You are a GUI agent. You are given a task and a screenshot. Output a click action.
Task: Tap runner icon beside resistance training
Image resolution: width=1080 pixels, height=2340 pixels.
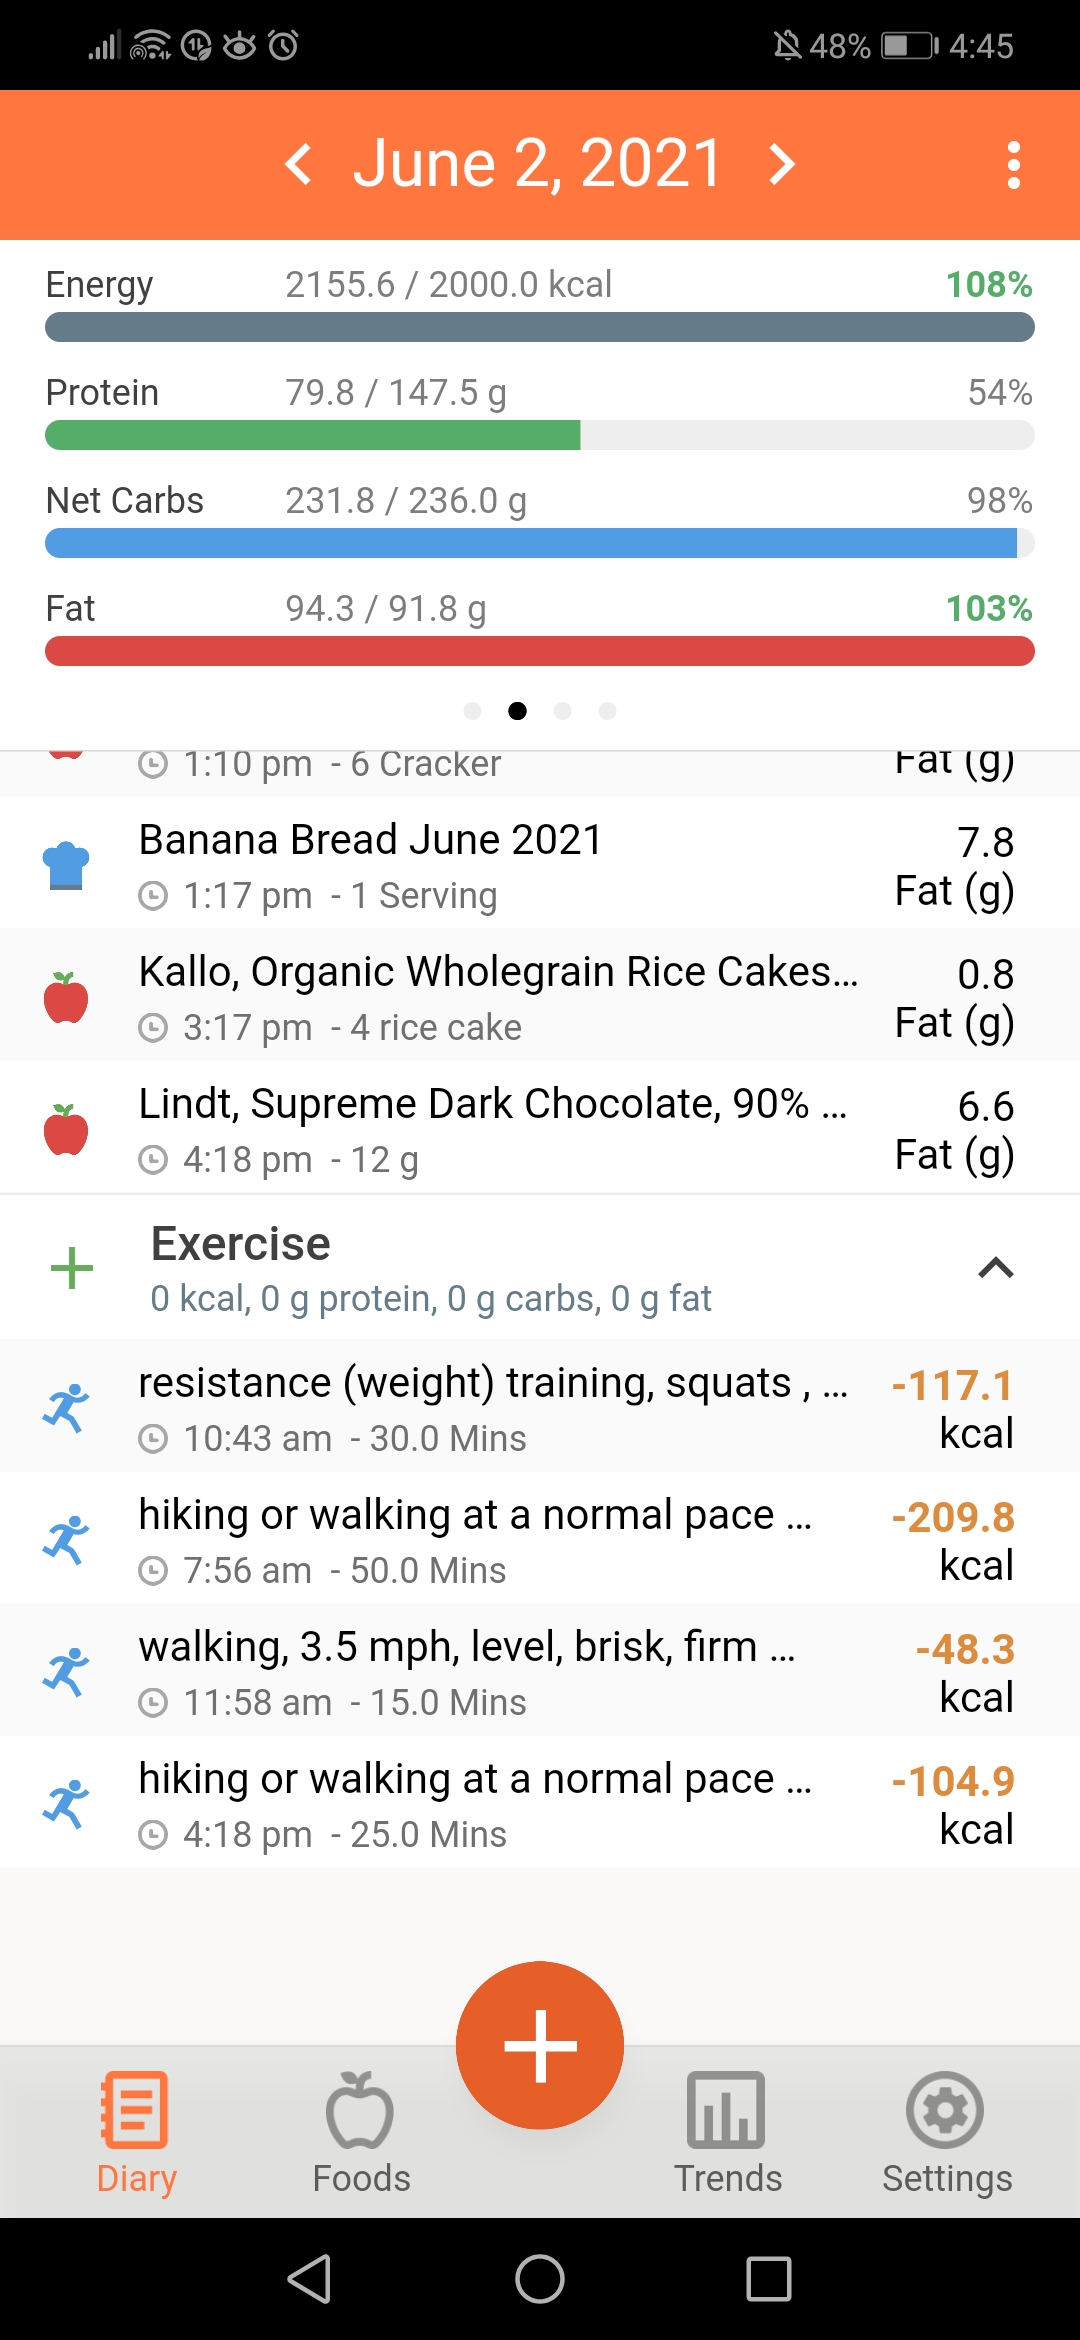66,1408
